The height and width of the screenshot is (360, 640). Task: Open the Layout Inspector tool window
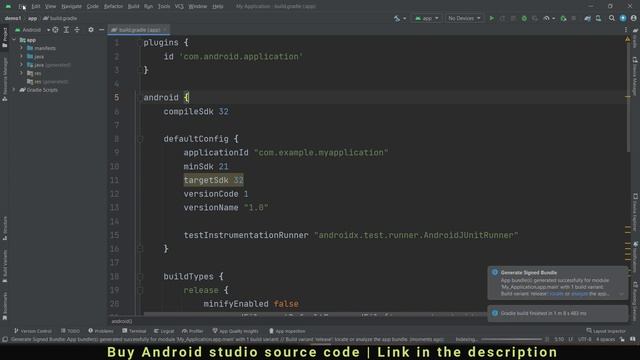(x=606, y=331)
